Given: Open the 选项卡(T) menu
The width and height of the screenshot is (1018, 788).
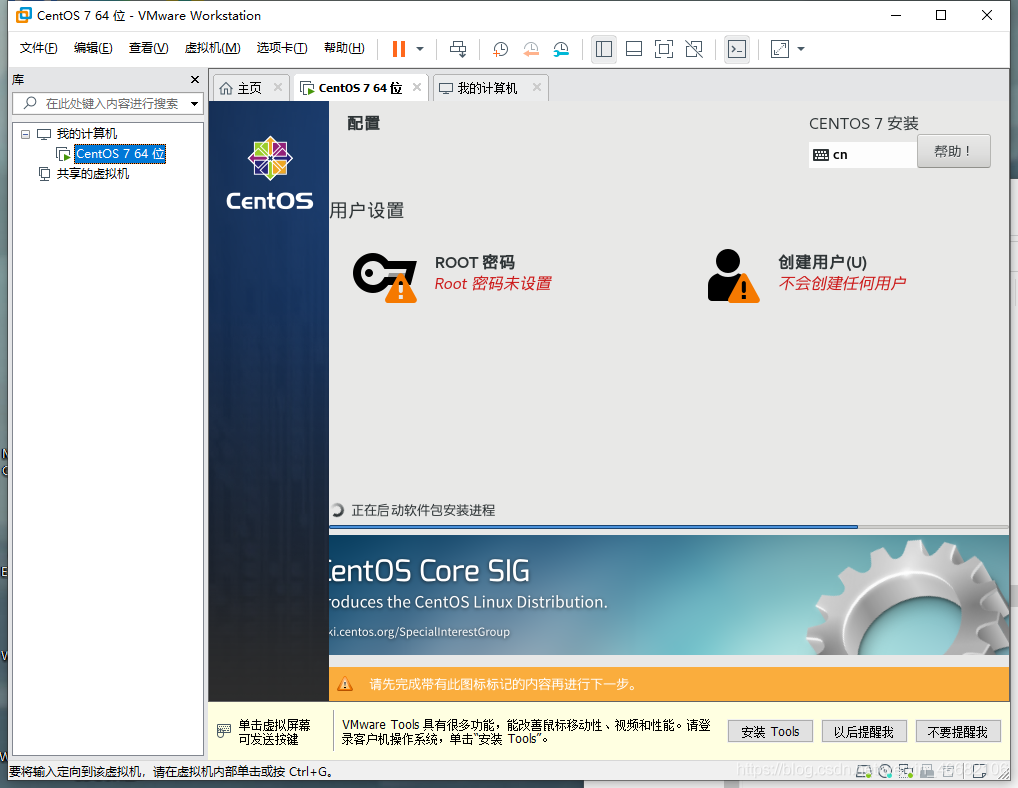Looking at the screenshot, I should [282, 48].
